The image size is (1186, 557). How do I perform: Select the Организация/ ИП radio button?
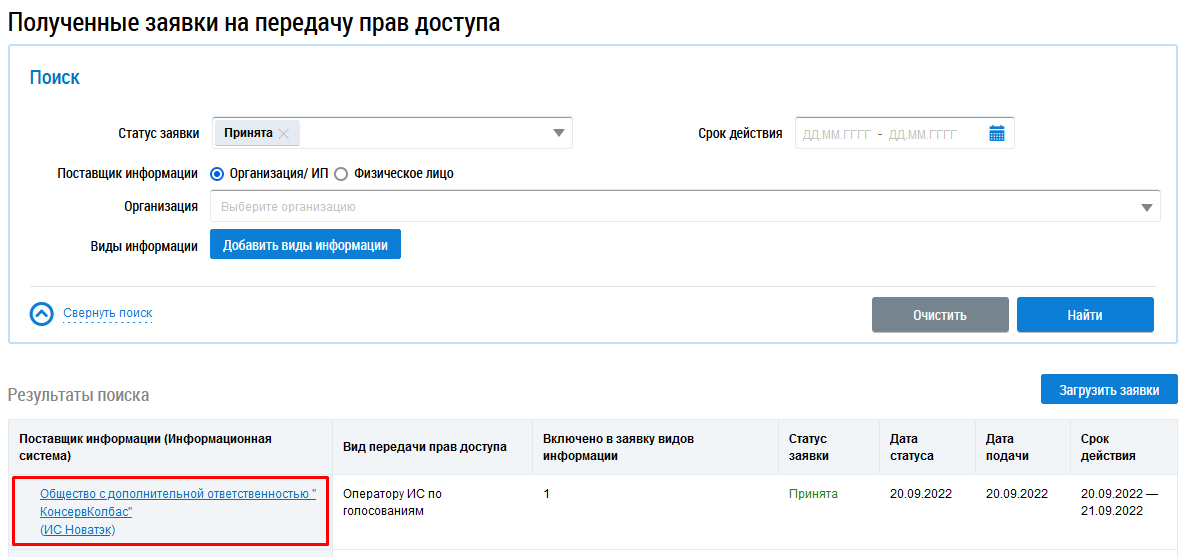[x=217, y=174]
